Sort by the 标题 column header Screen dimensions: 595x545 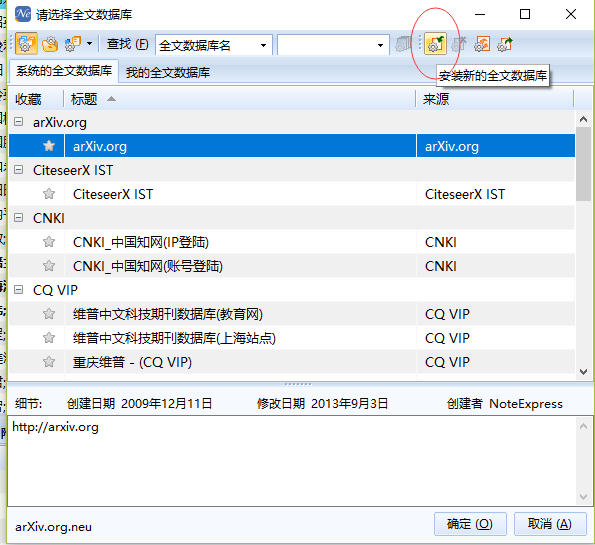pos(239,99)
